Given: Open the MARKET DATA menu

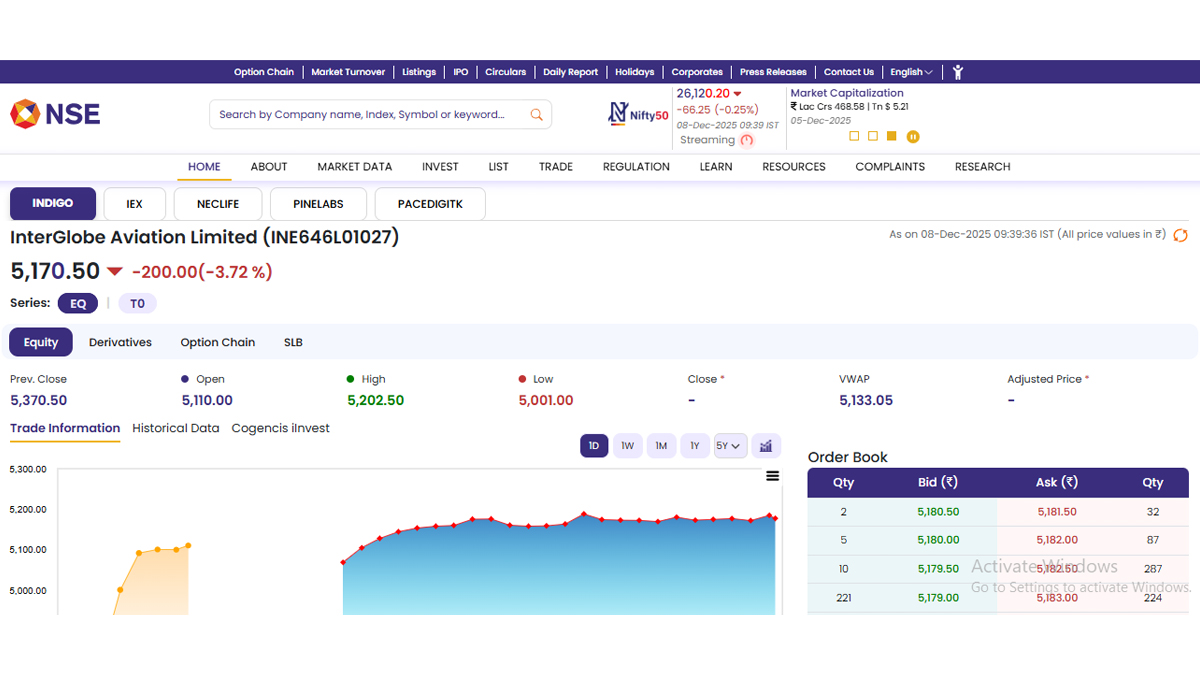Looking at the screenshot, I should pyautogui.click(x=354, y=167).
